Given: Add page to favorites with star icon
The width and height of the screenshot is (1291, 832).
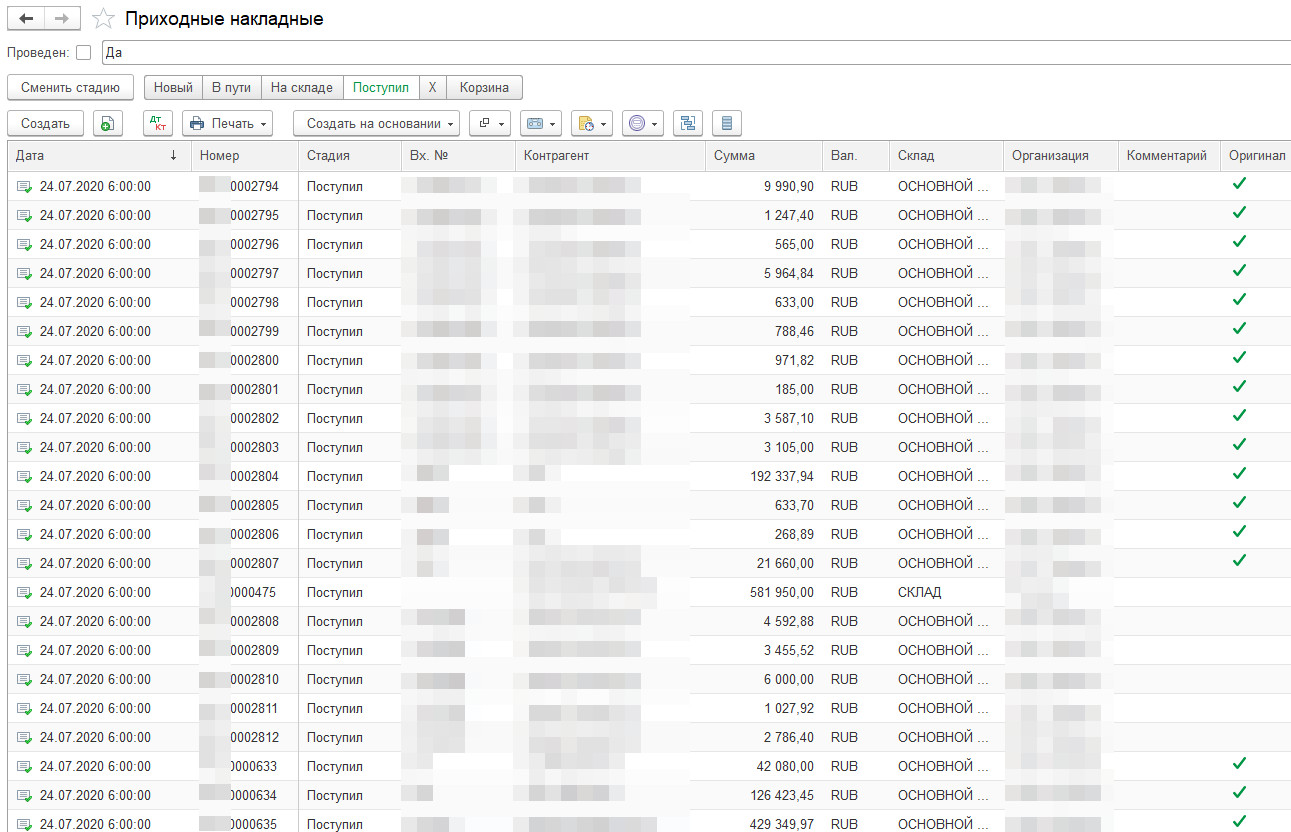Looking at the screenshot, I should [102, 19].
